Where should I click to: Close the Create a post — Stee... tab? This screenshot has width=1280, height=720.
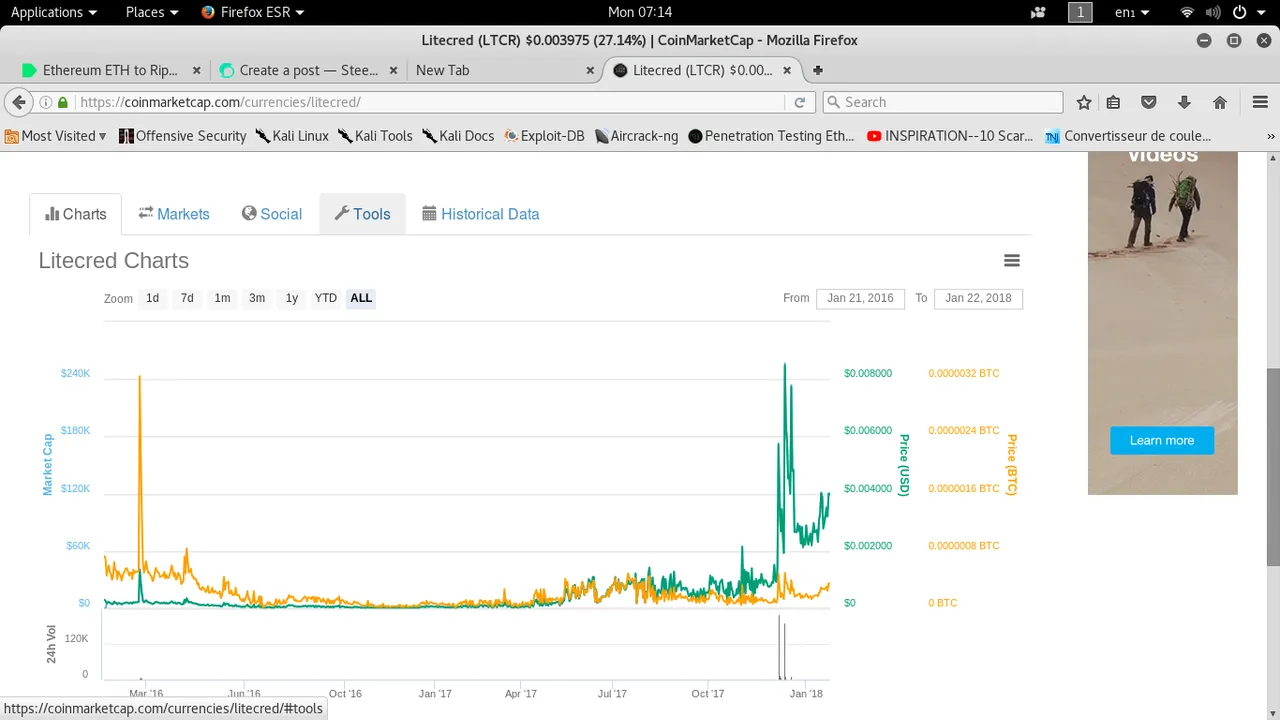tap(393, 70)
